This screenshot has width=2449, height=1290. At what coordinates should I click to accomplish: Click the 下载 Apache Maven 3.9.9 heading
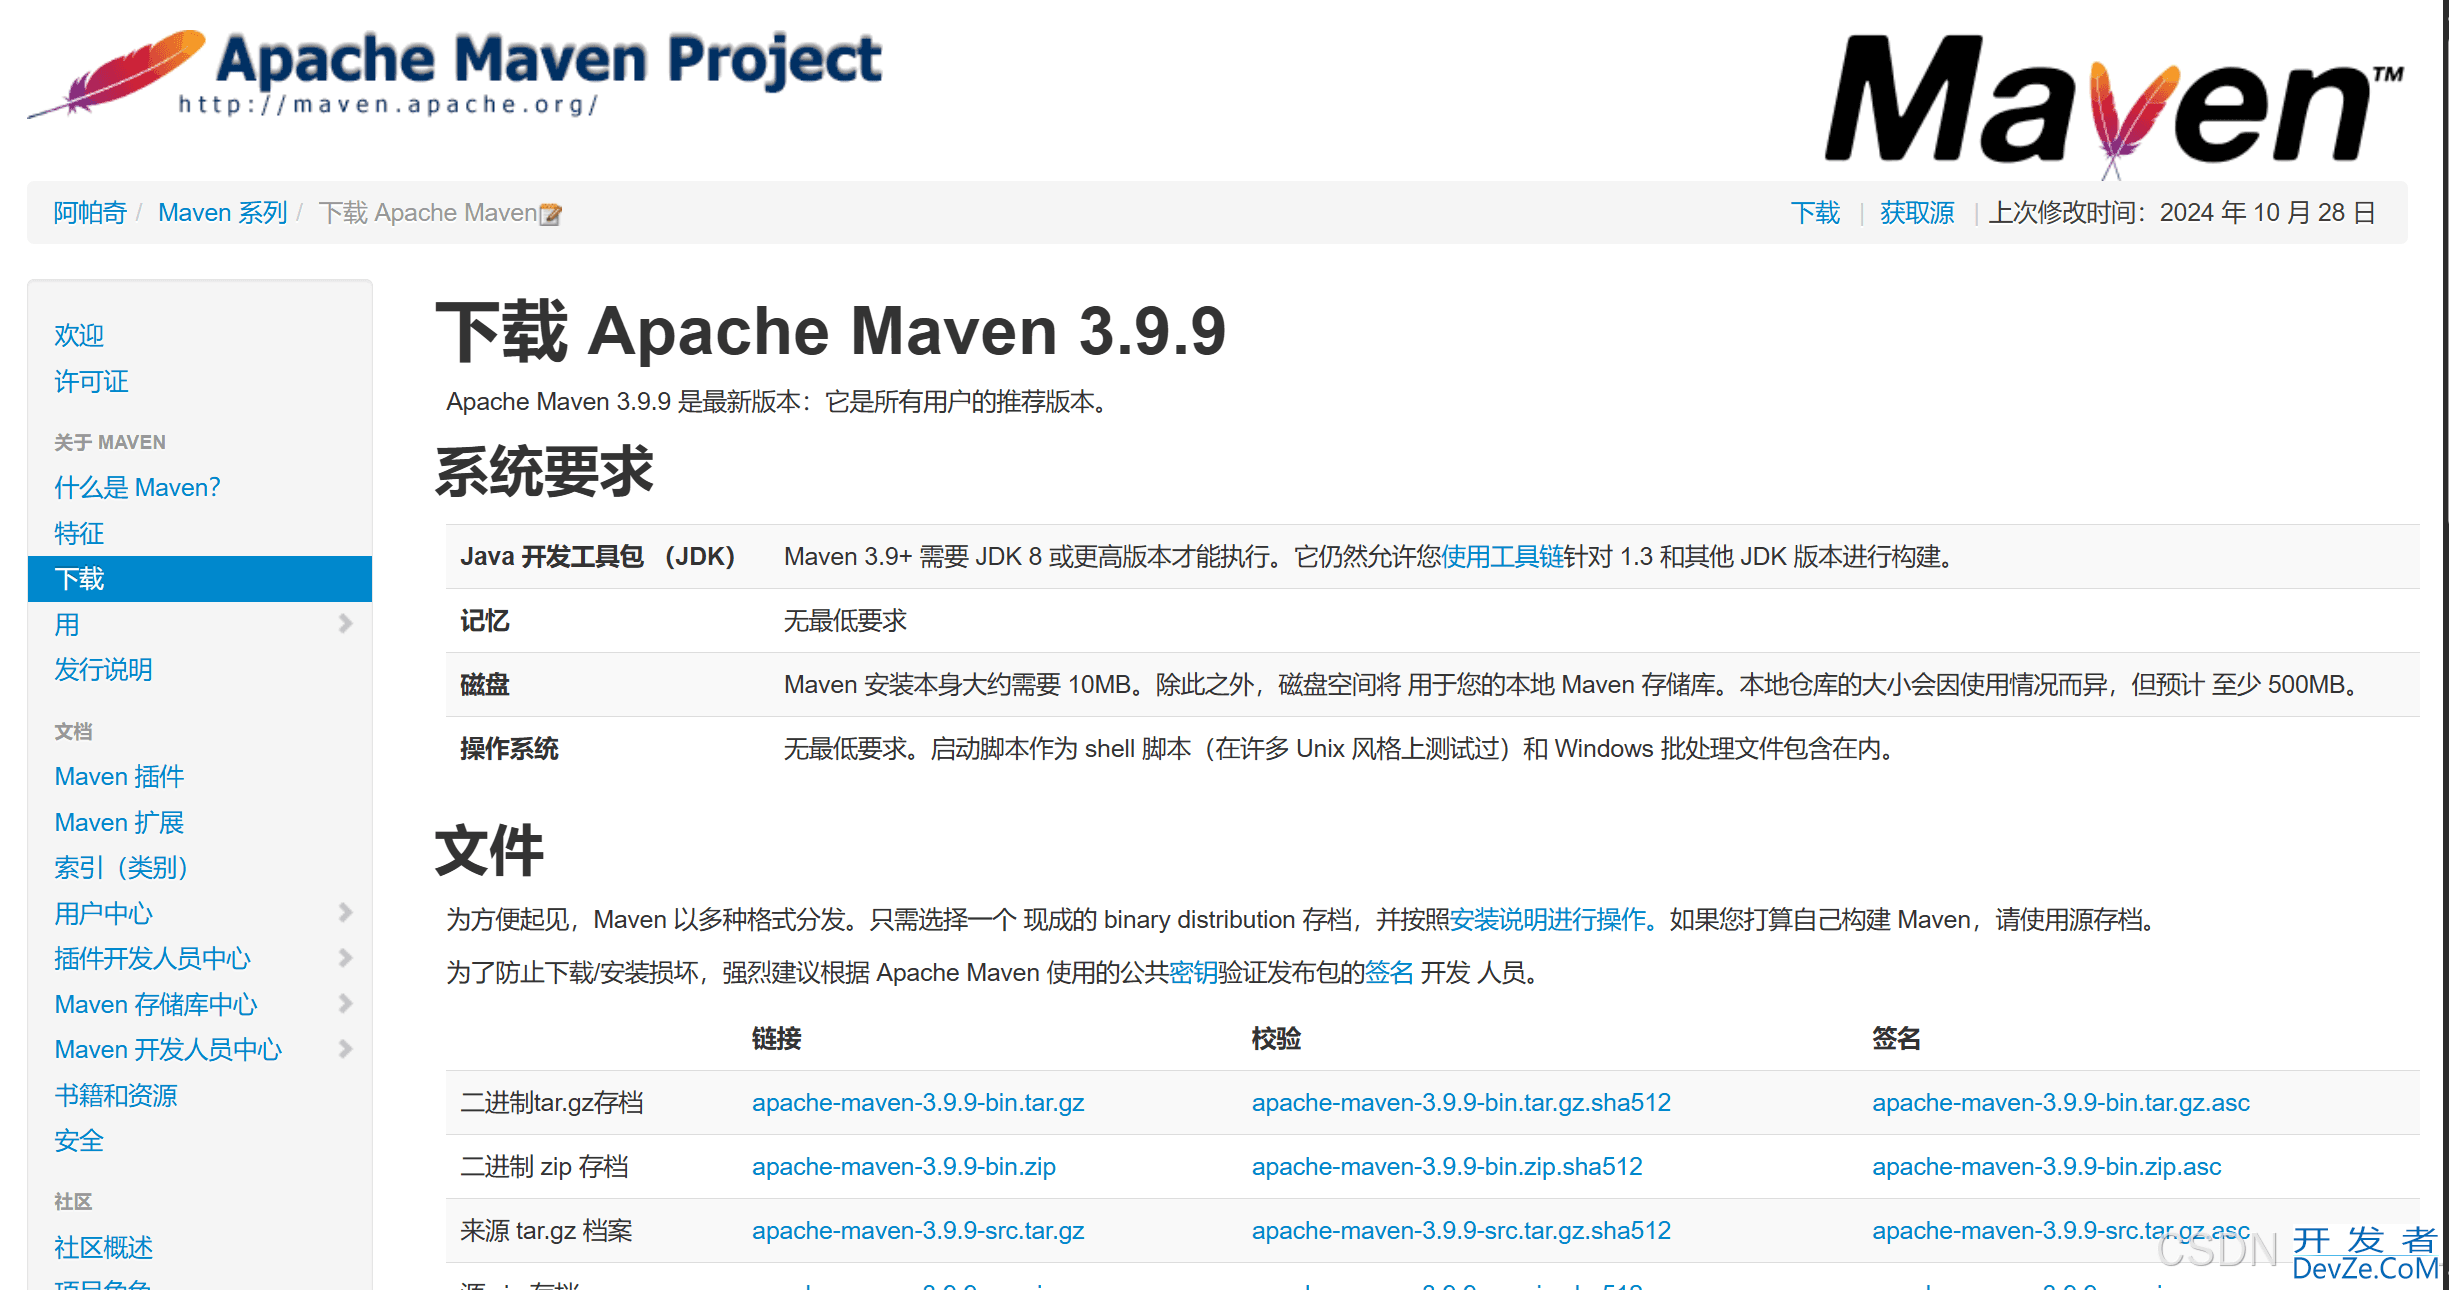(x=831, y=331)
